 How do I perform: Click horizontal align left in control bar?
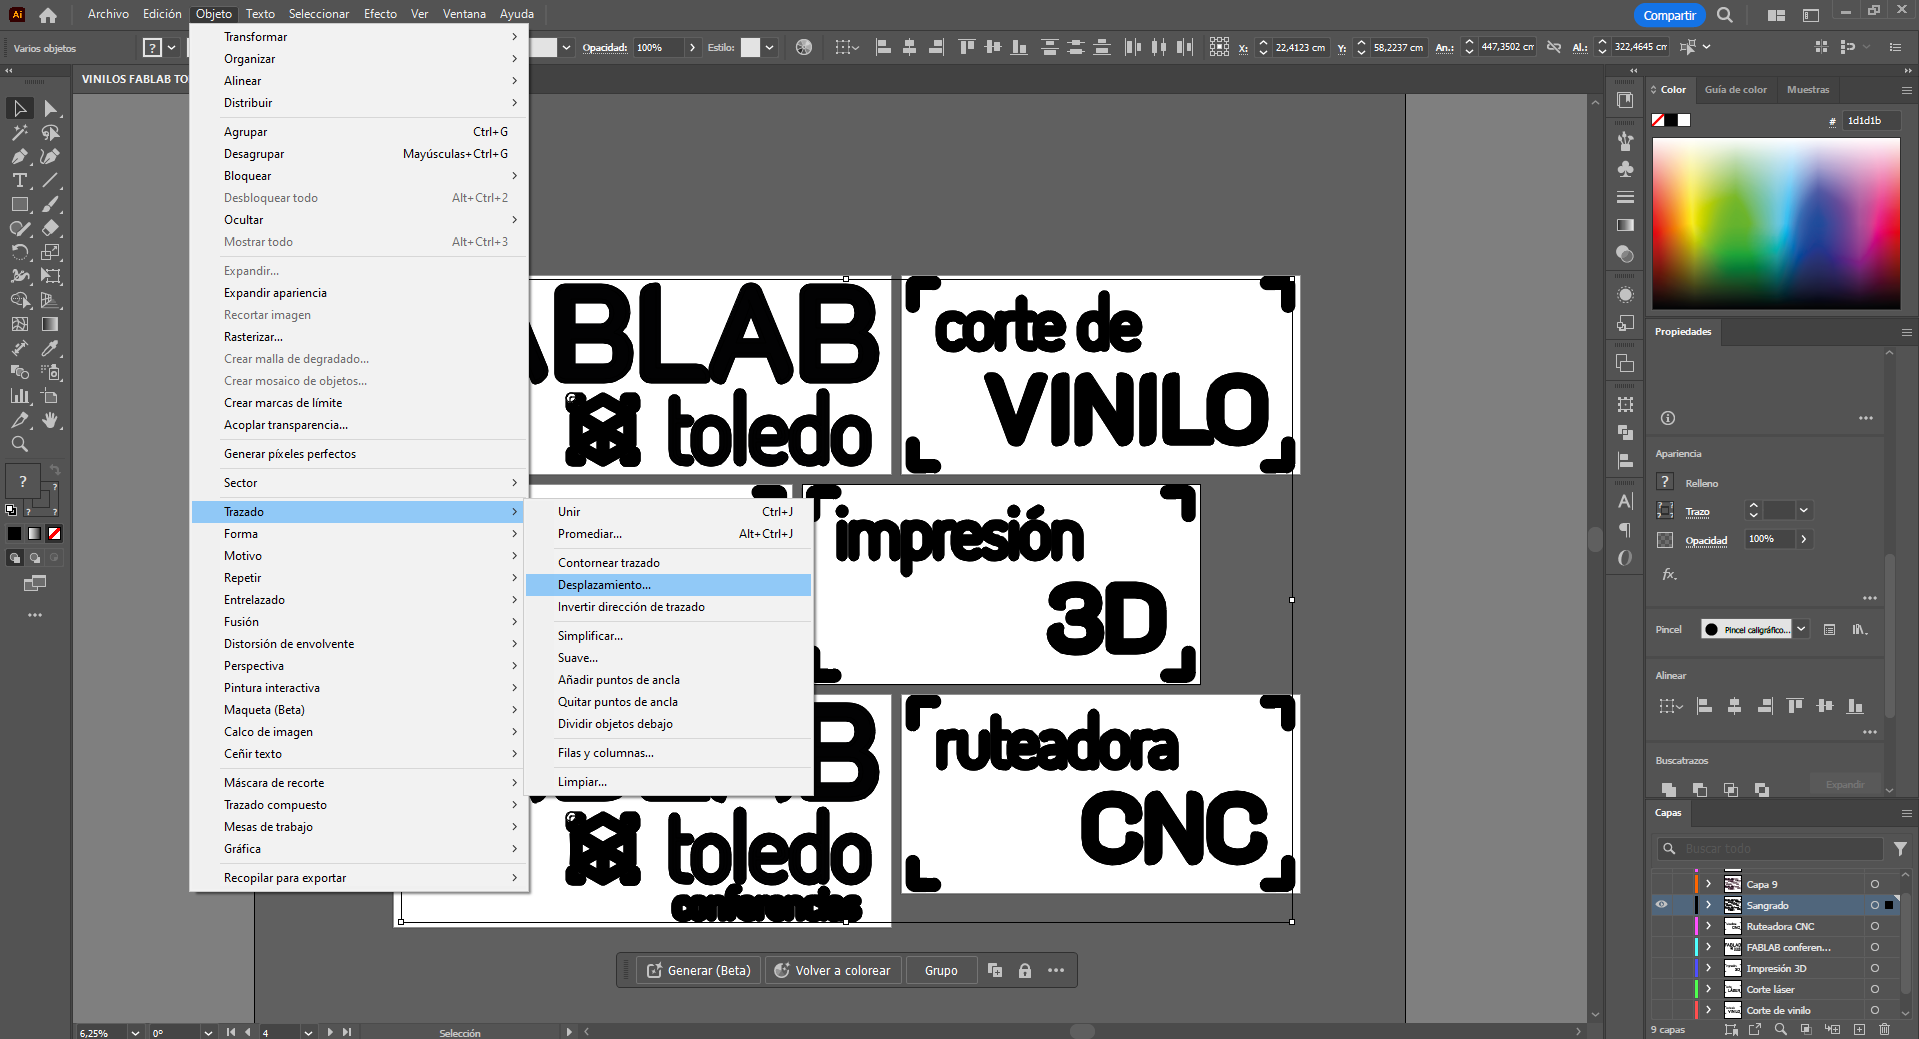[883, 47]
